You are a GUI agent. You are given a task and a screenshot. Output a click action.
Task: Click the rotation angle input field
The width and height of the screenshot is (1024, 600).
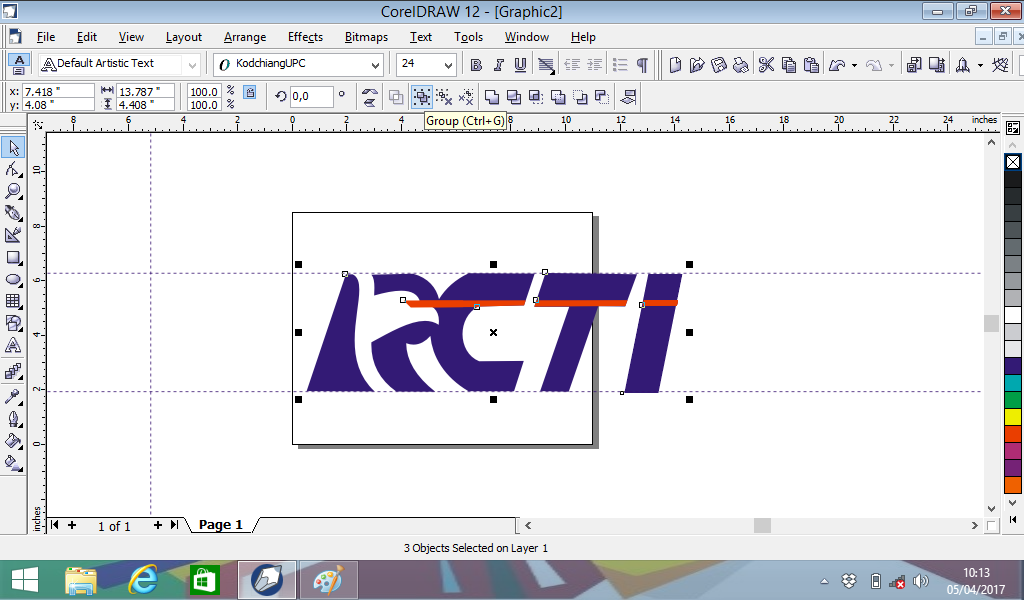click(312, 97)
